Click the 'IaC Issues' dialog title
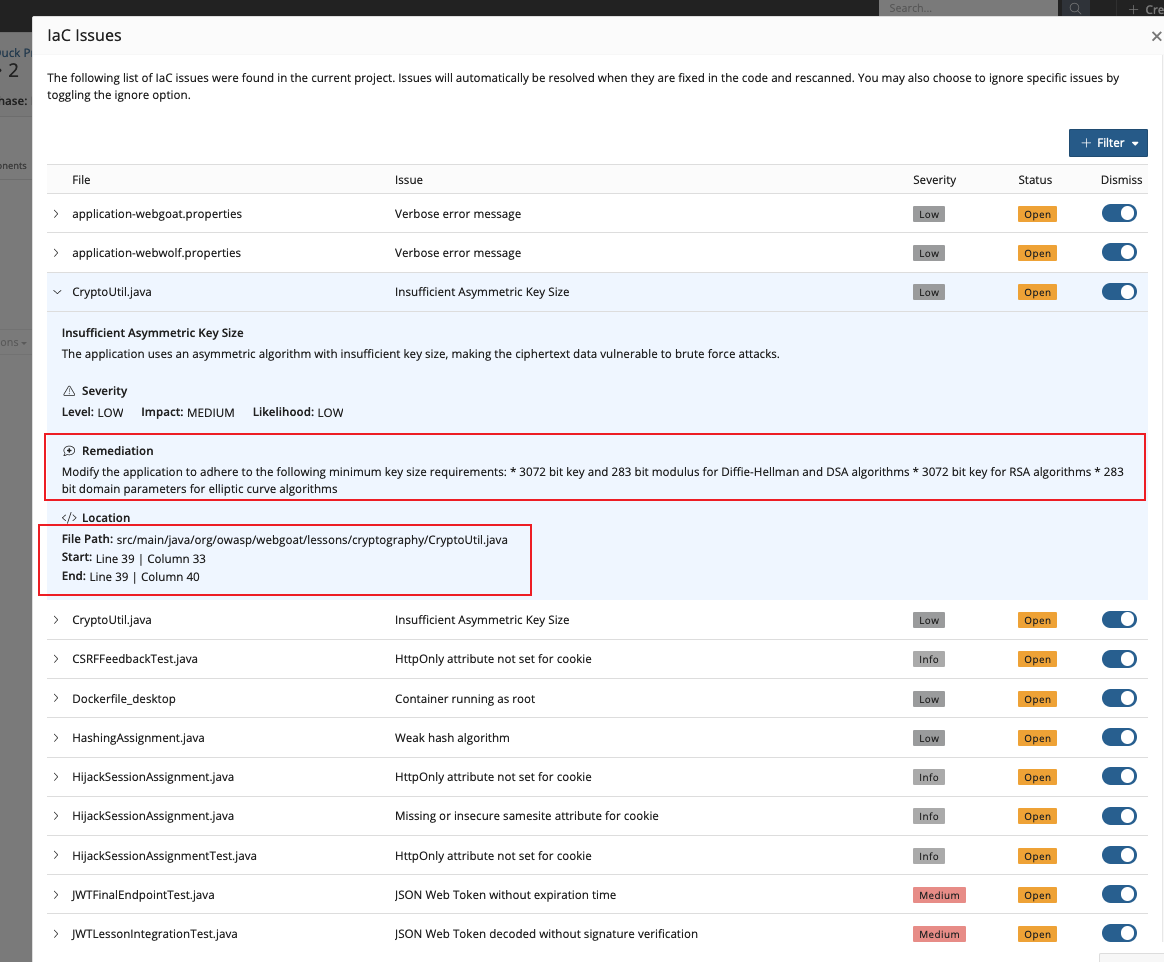Screen dimensions: 1164x962 click(x=84, y=36)
